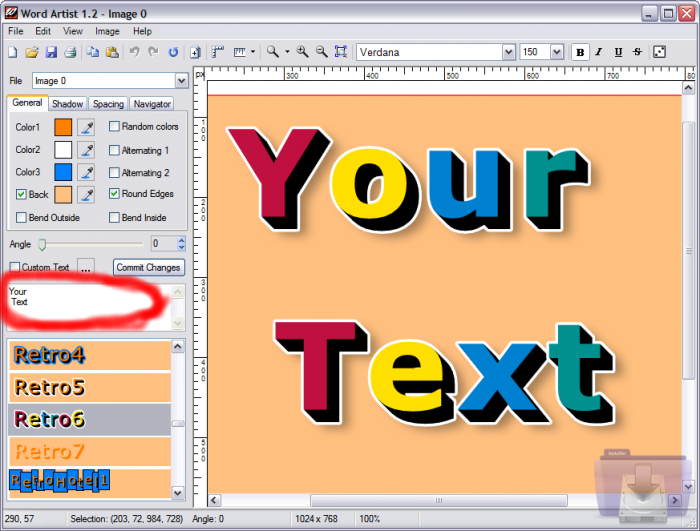Screen dimensions: 700x531
Task: Click the magnifier zoom tool icon
Action: coord(272,52)
